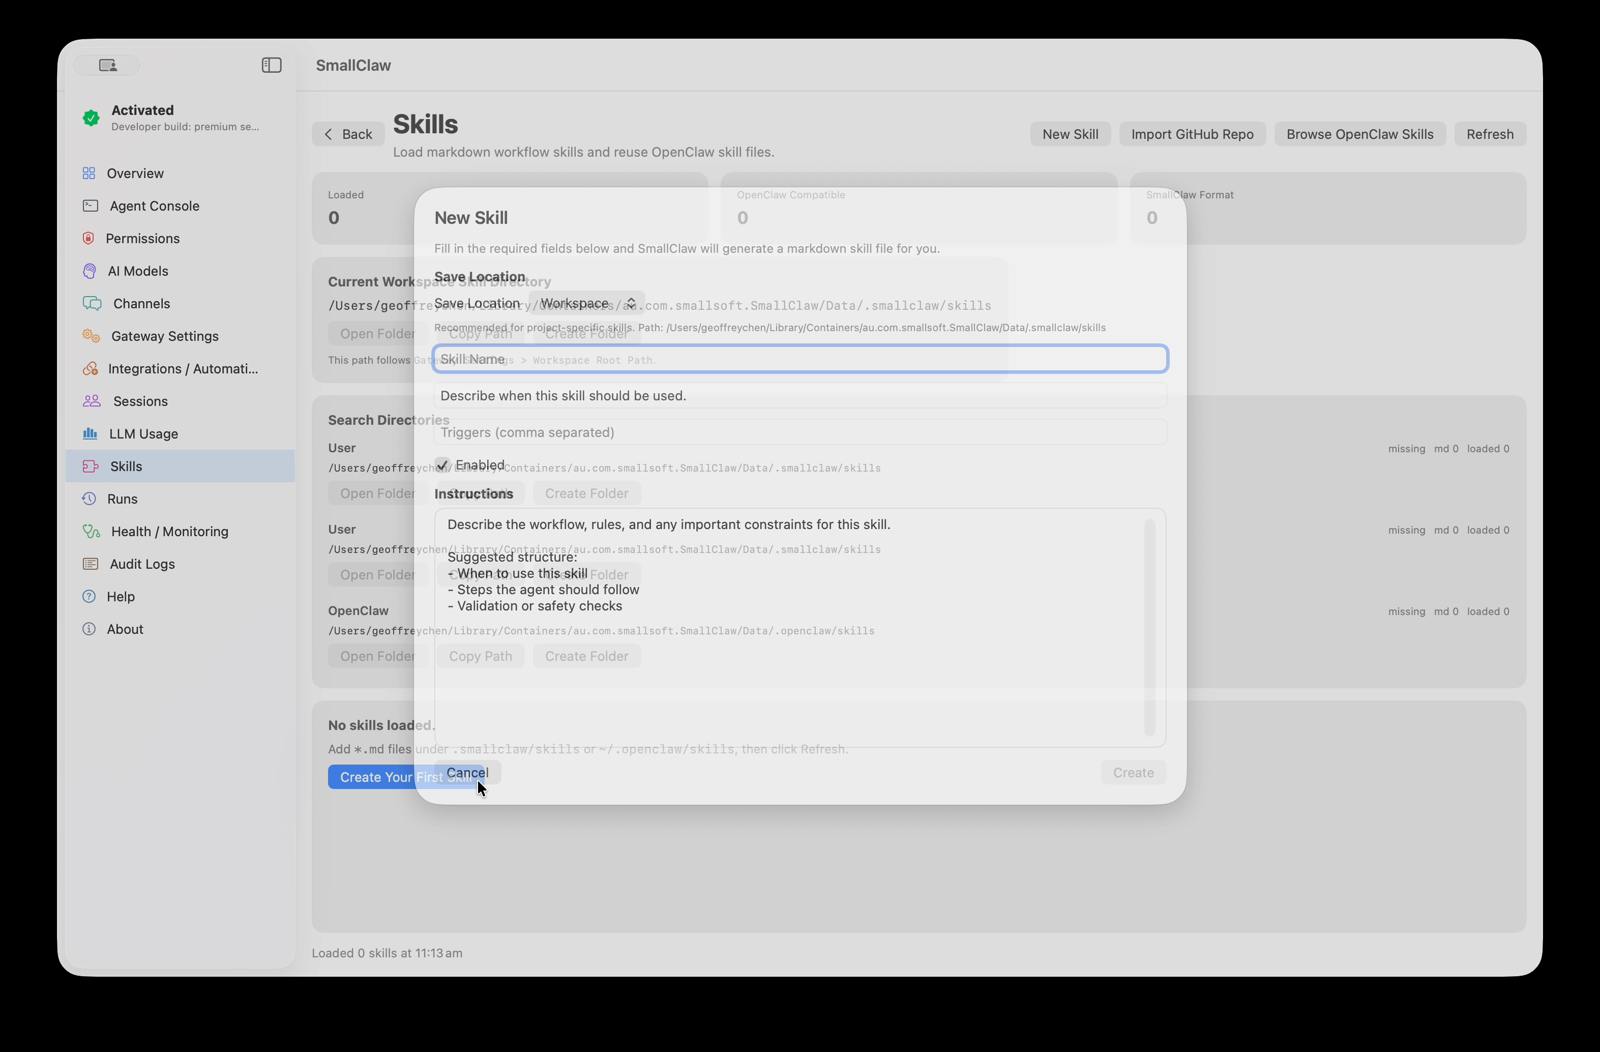The image size is (1600, 1052).
Task: Click the Refresh button
Action: (x=1489, y=134)
